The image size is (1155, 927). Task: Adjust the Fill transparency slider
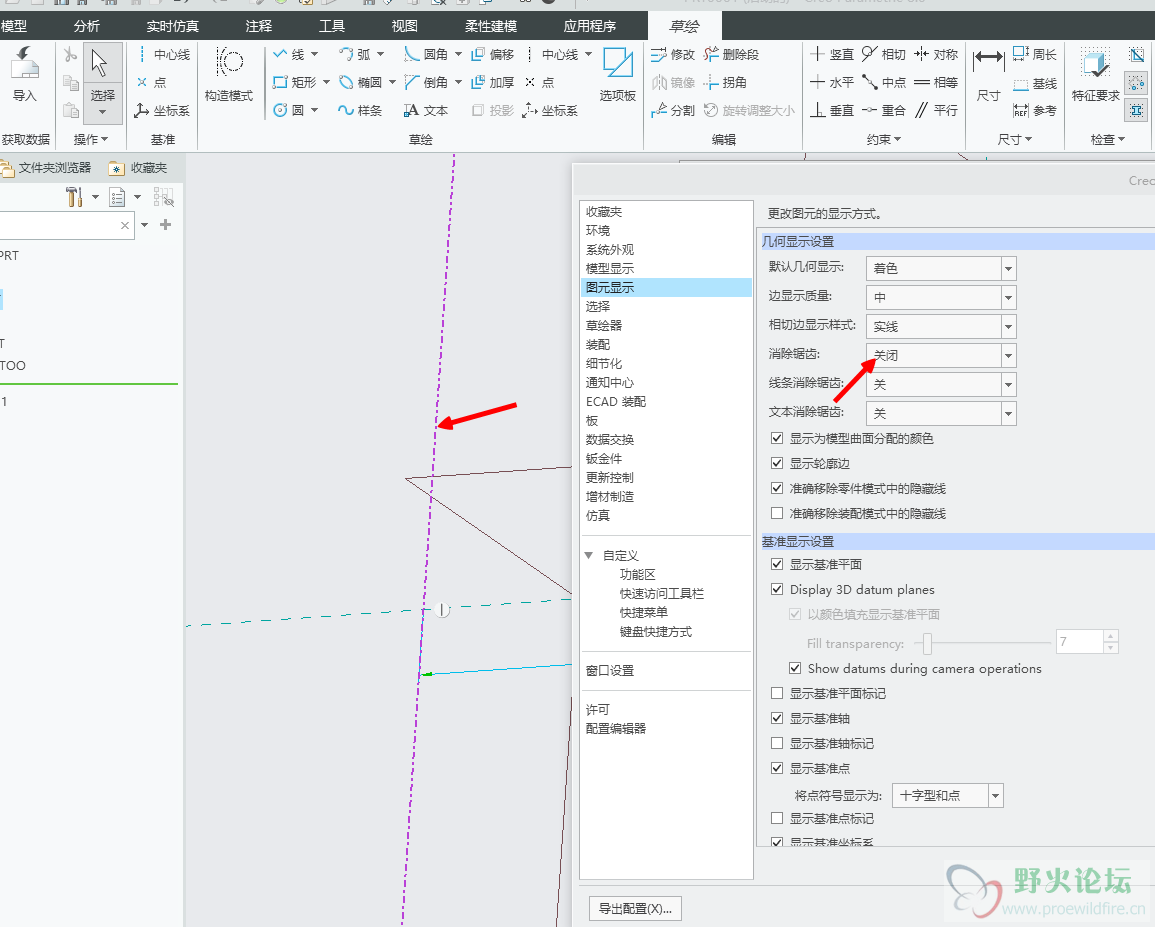click(x=927, y=643)
